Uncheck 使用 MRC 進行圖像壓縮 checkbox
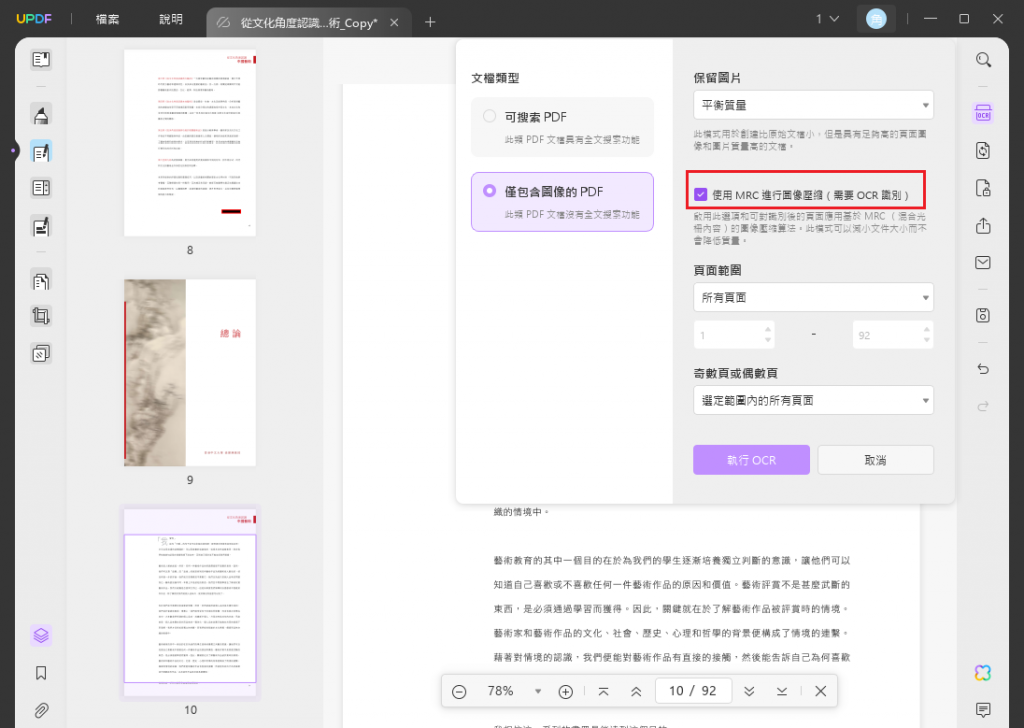Screen dimensions: 1024x728 701,195
